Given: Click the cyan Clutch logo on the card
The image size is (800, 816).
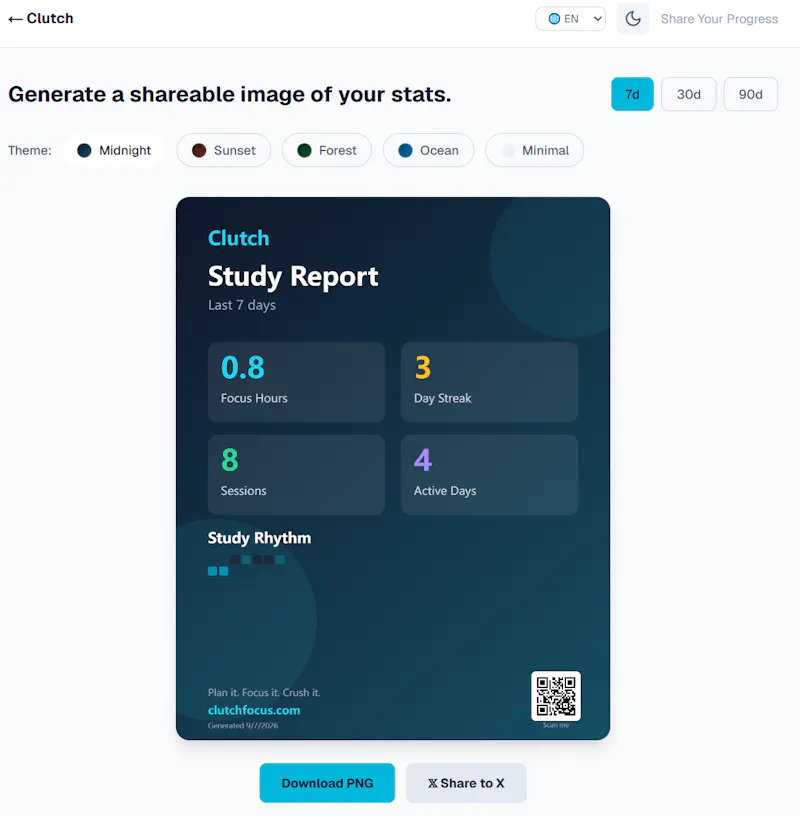Looking at the screenshot, I should click(x=238, y=238).
